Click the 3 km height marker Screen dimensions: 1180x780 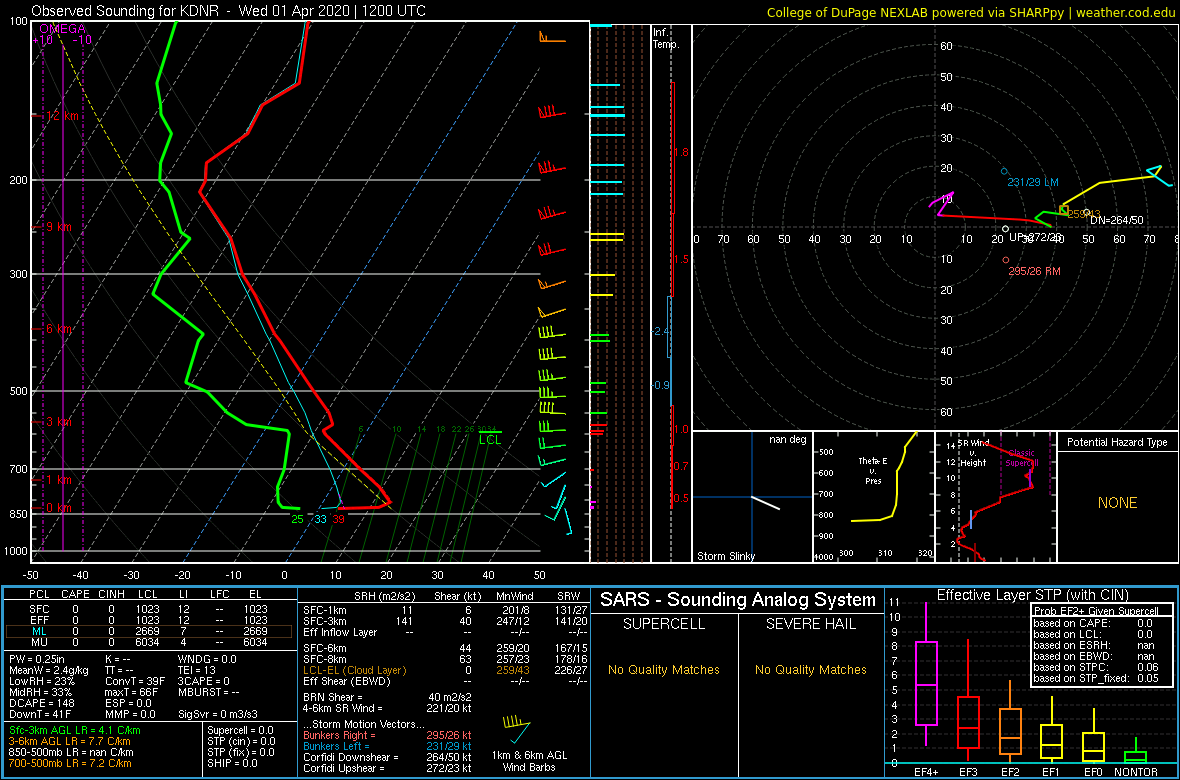[x=58, y=422]
